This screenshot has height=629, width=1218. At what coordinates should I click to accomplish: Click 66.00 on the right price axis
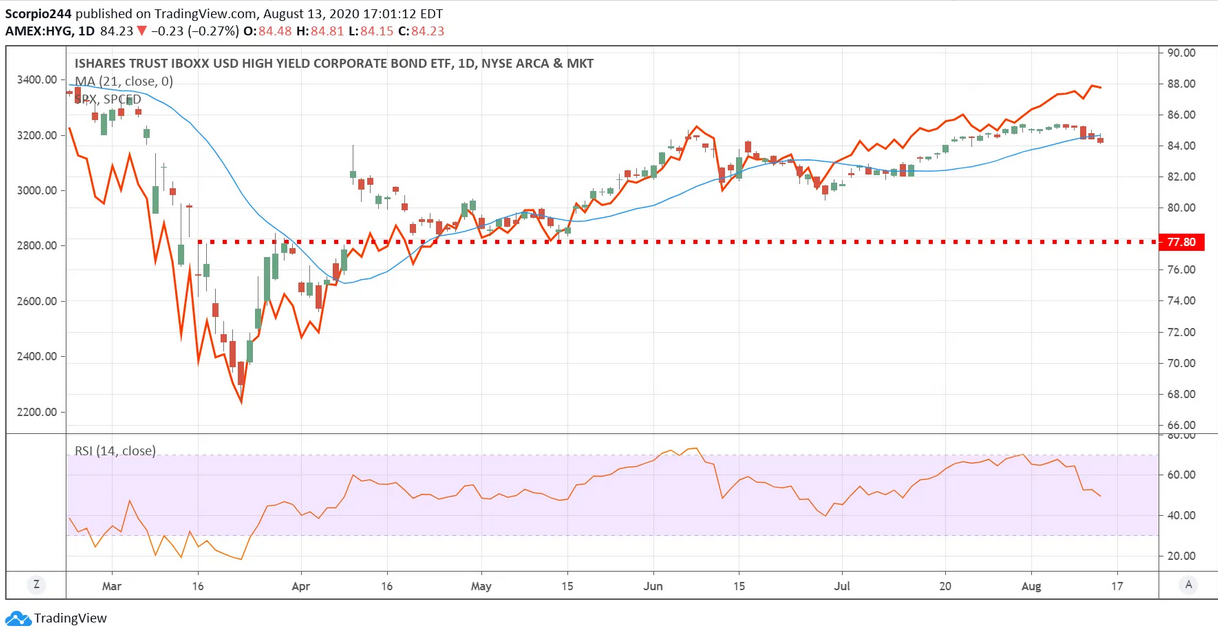tap(1181, 425)
